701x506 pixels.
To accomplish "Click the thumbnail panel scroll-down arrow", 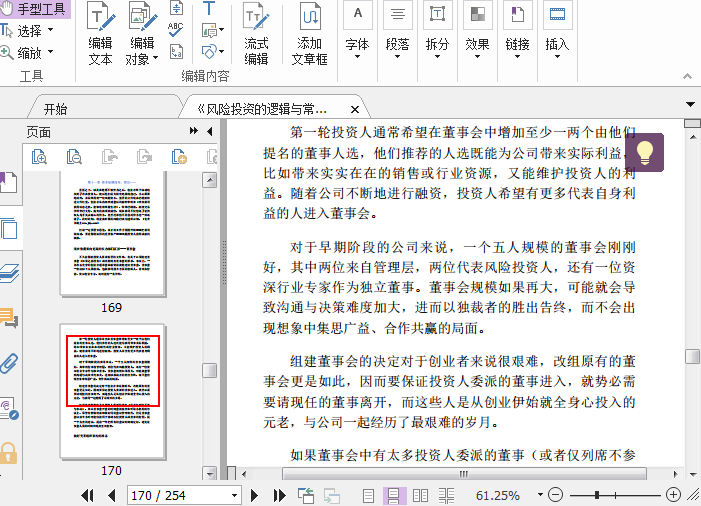I will click(210, 473).
